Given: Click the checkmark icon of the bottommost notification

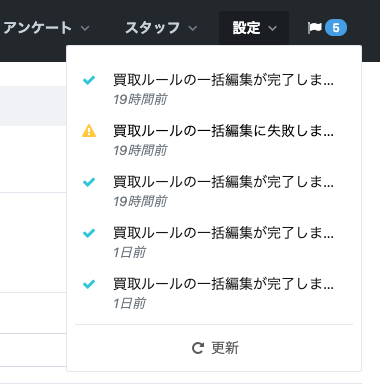Looking at the screenshot, I should pos(89,284).
